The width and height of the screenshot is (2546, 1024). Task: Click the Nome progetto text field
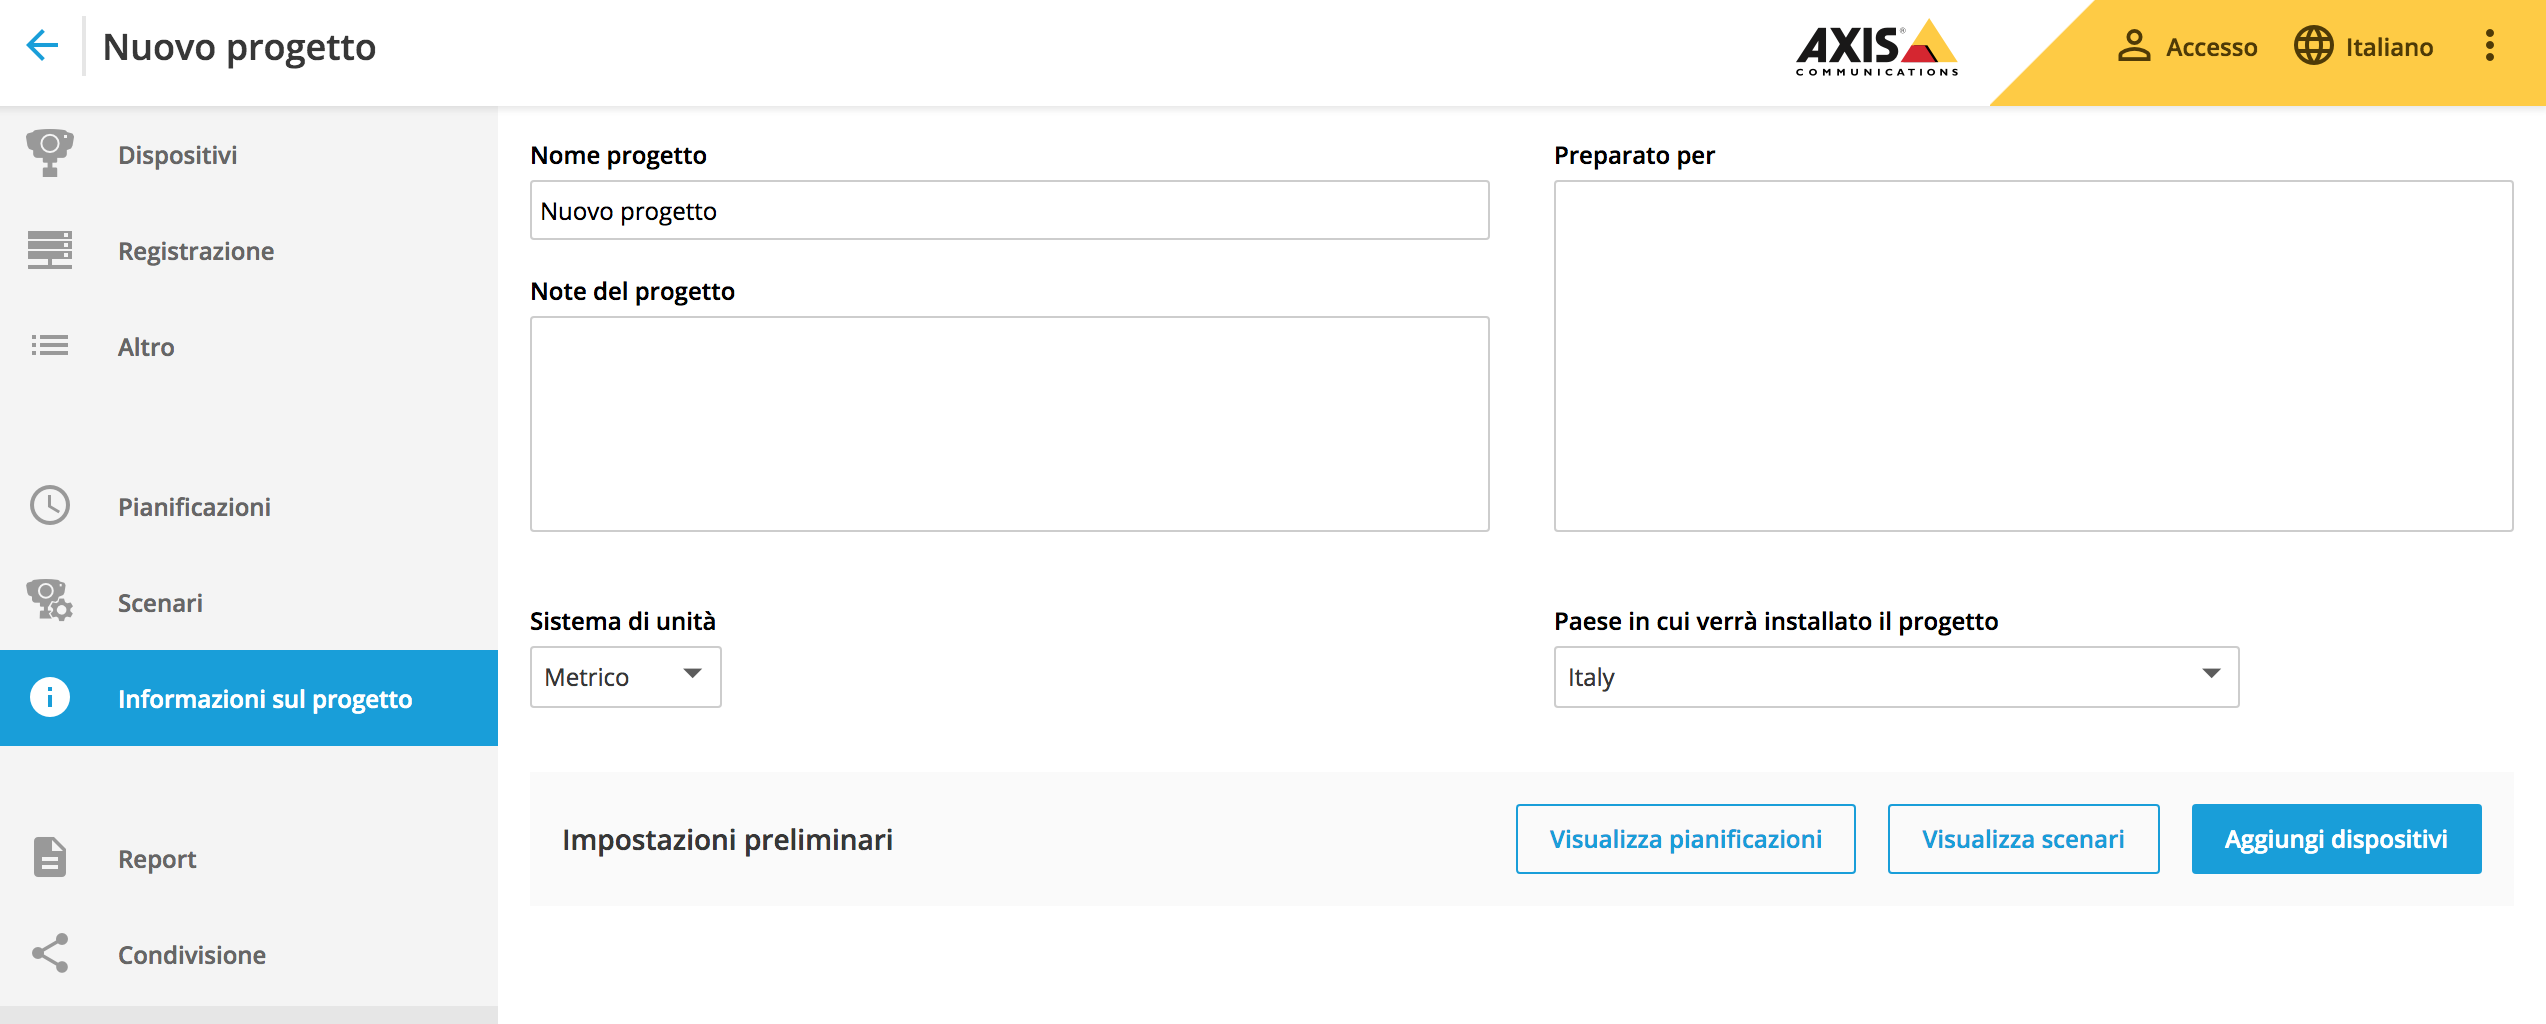(1009, 211)
